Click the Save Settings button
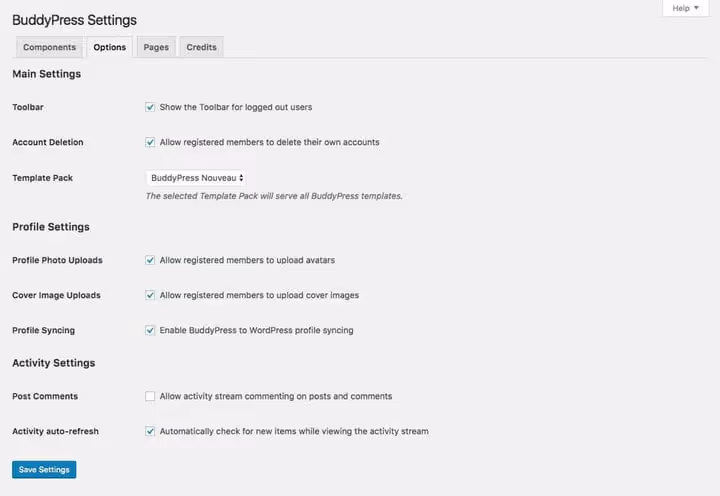The width and height of the screenshot is (720, 496). tap(44, 469)
